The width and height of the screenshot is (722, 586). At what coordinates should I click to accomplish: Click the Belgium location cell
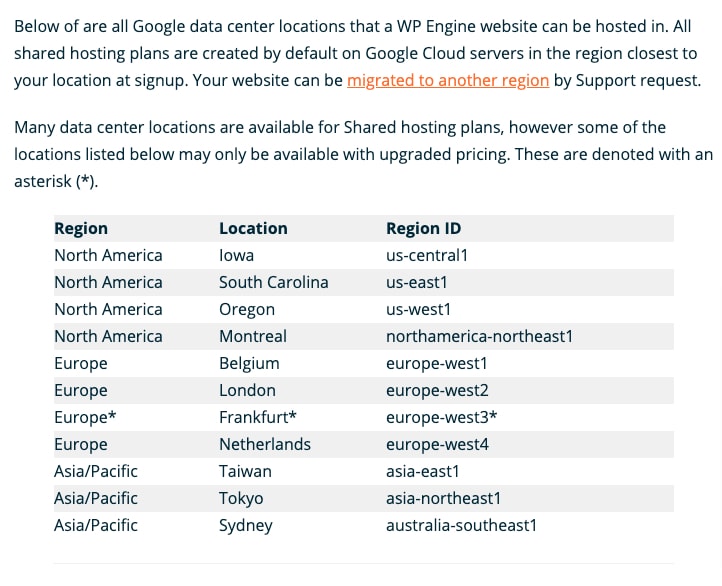pyautogui.click(x=249, y=364)
